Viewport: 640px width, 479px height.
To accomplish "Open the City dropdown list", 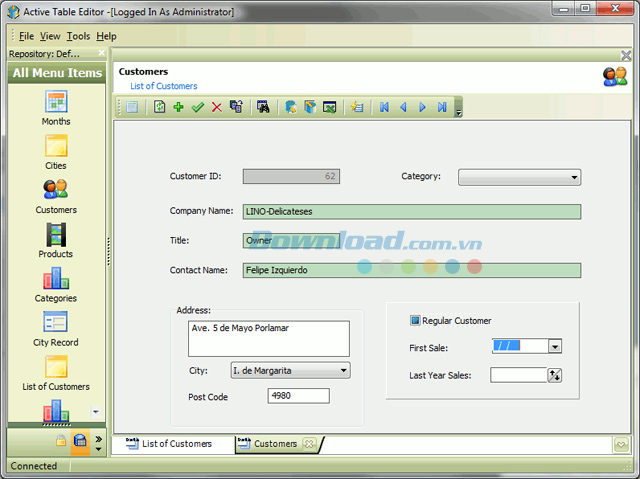I will click(343, 371).
